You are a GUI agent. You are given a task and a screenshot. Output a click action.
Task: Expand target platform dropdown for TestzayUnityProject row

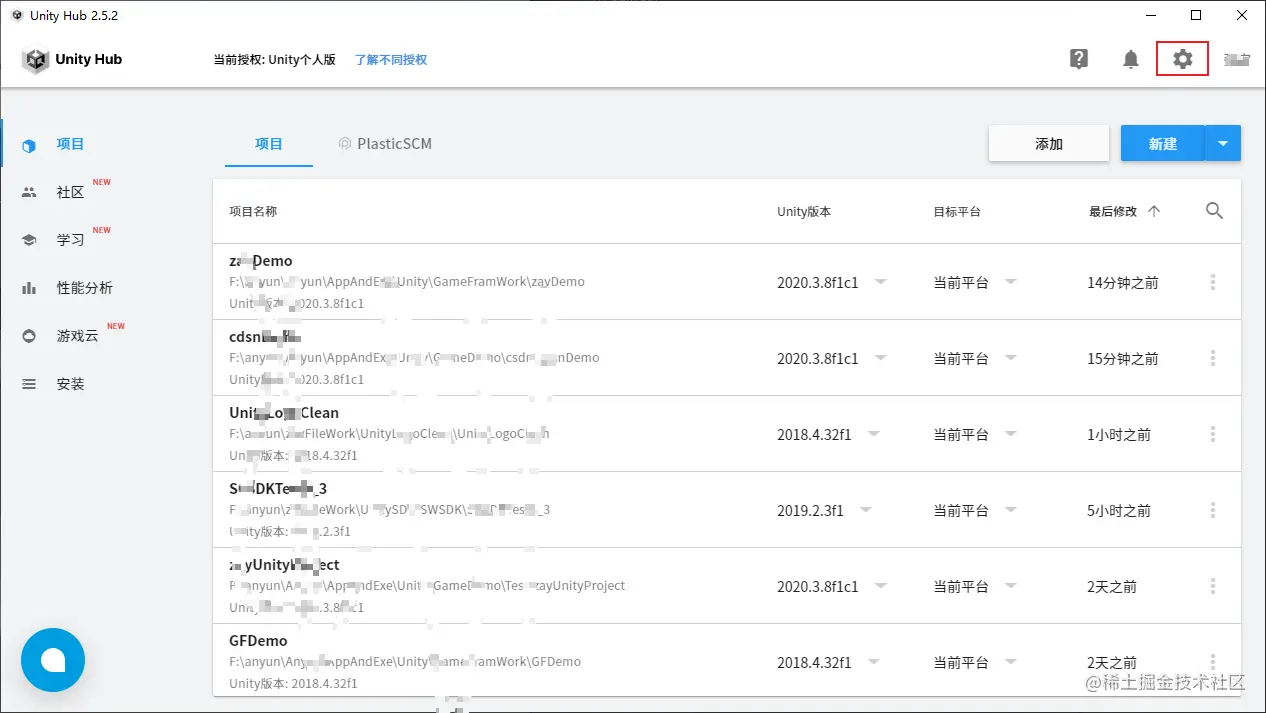(1010, 585)
